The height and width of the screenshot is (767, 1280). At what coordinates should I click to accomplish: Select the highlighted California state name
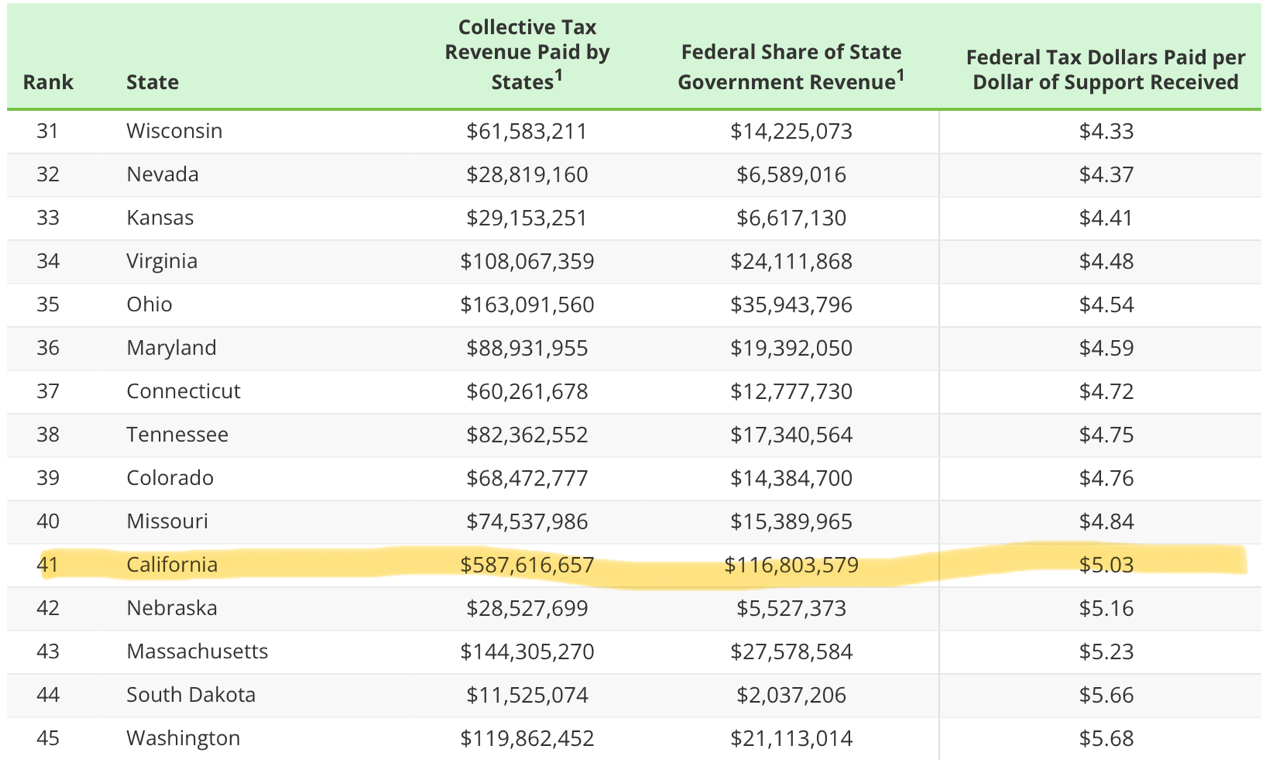click(171, 565)
